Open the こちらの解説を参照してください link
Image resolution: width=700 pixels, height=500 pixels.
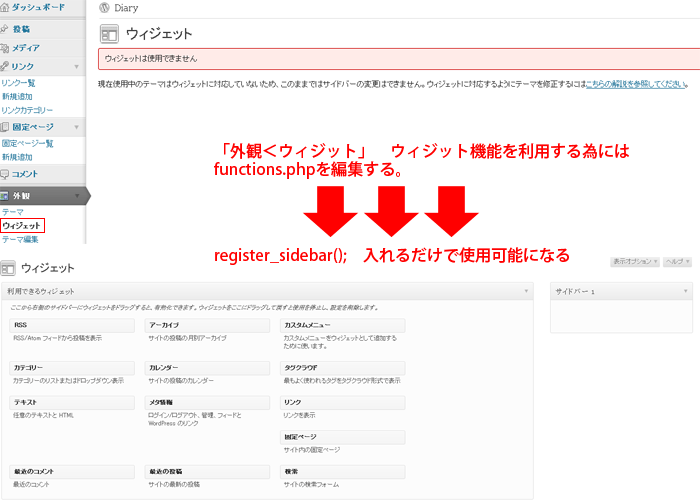coord(636,84)
